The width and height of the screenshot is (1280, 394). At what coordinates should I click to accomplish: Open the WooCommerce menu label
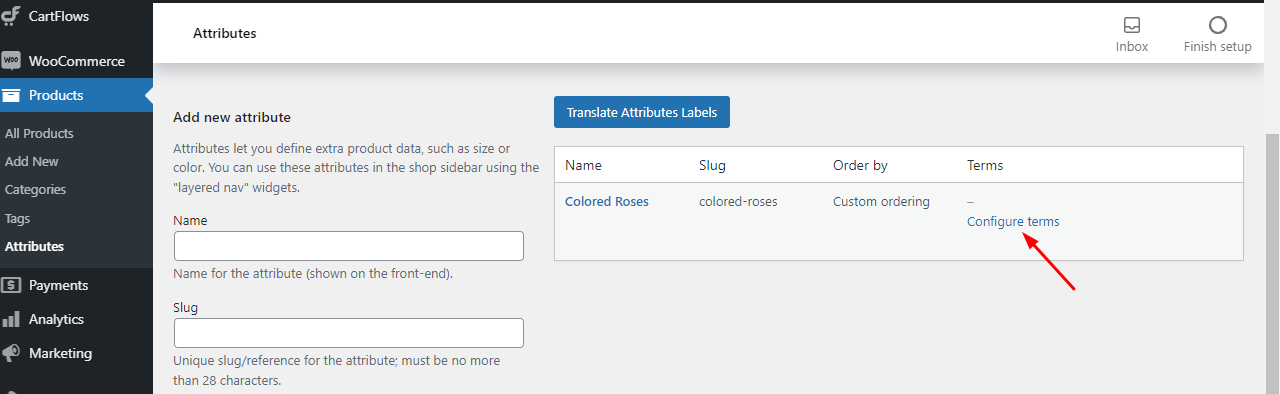tap(77, 61)
